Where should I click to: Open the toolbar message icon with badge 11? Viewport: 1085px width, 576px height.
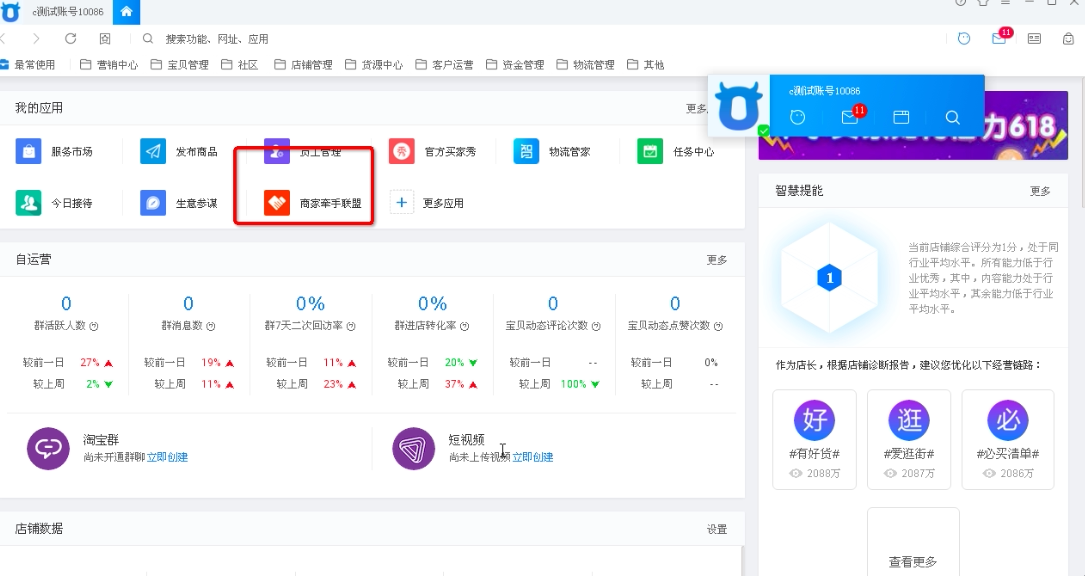(x=1000, y=38)
